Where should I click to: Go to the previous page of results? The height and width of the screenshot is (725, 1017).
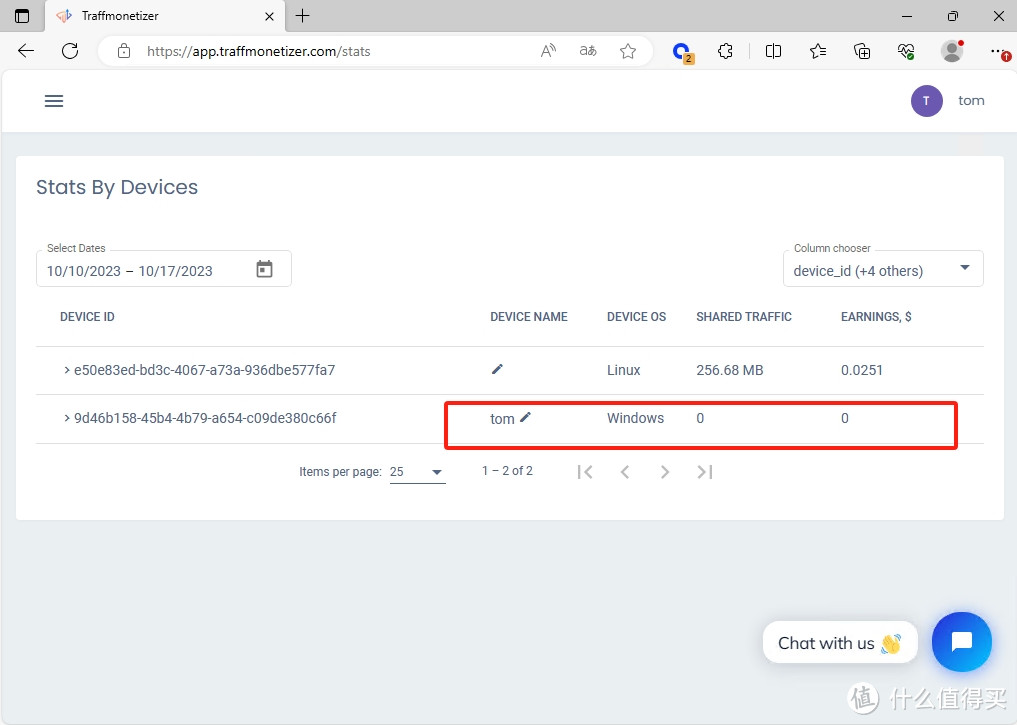[x=625, y=472]
